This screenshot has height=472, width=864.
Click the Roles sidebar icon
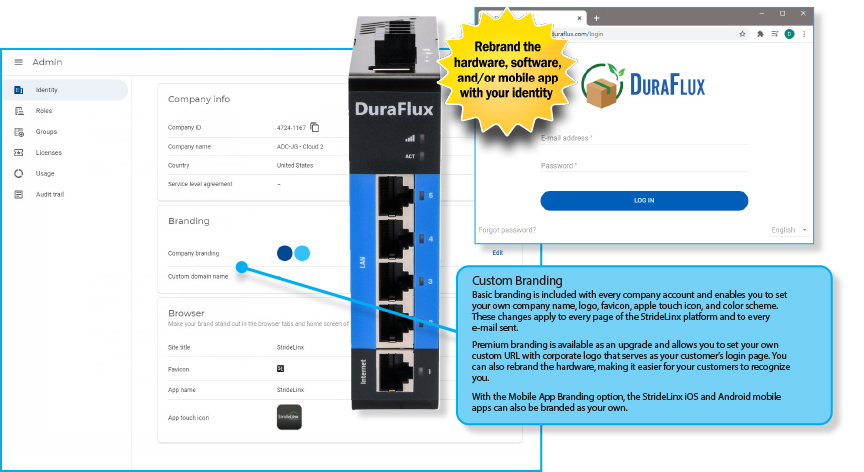pos(19,111)
